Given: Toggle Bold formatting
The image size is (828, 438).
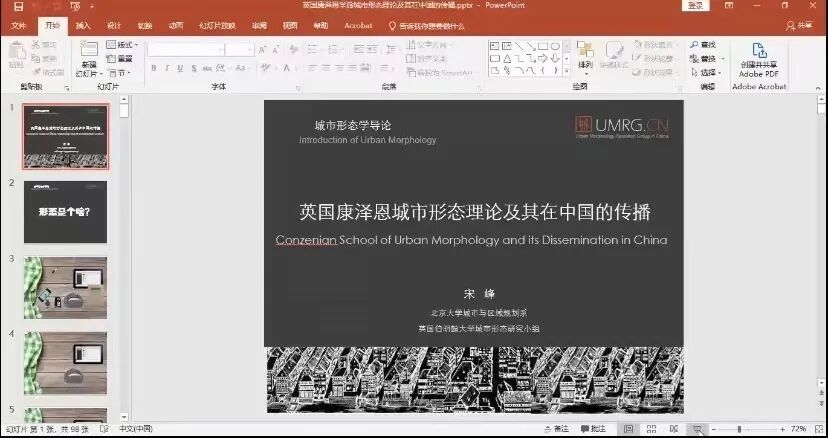Looking at the screenshot, I should pos(153,69).
